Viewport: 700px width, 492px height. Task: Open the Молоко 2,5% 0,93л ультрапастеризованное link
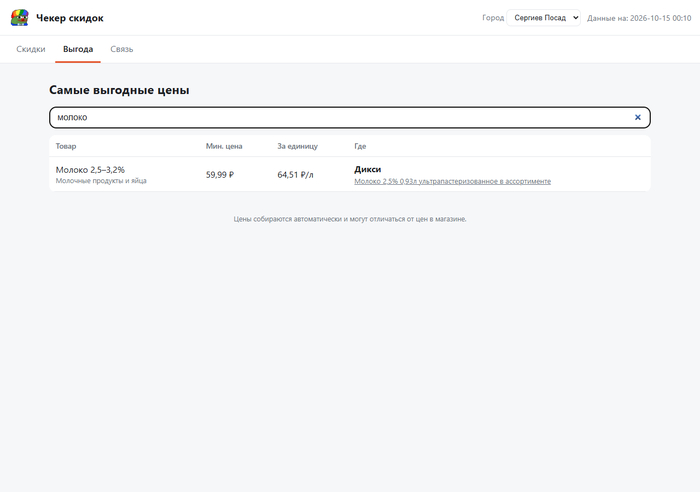coord(452,181)
